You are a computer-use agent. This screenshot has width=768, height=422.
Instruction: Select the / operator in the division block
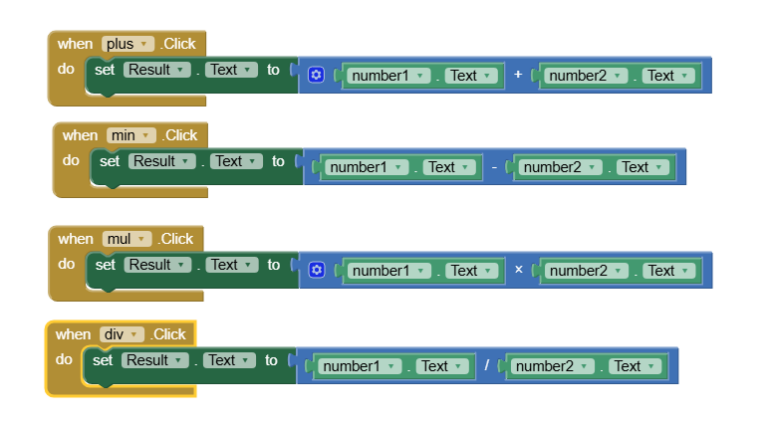[487, 366]
